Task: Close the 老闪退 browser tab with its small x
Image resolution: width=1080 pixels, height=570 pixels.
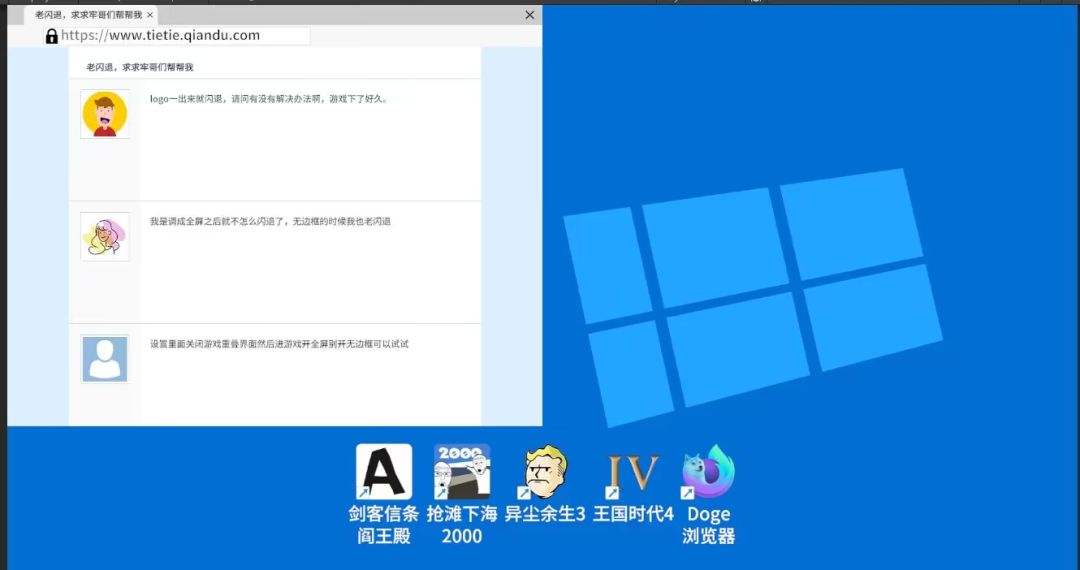Action: pyautogui.click(x=149, y=14)
